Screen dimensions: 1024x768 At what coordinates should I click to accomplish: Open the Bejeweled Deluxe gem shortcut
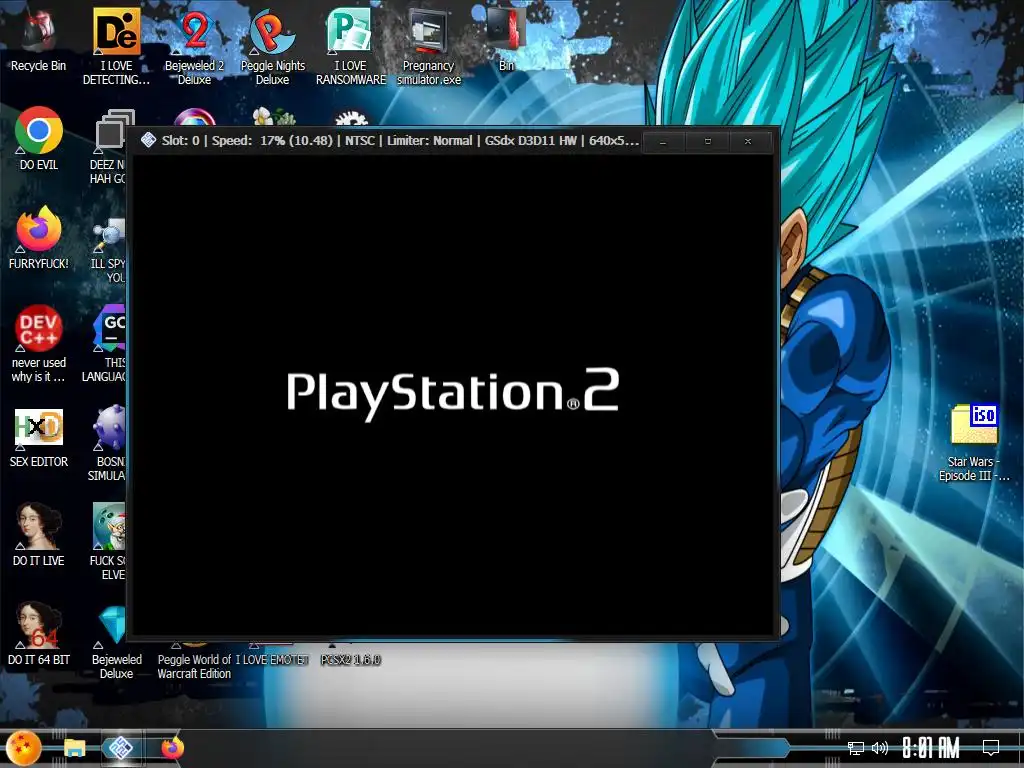coord(116,641)
